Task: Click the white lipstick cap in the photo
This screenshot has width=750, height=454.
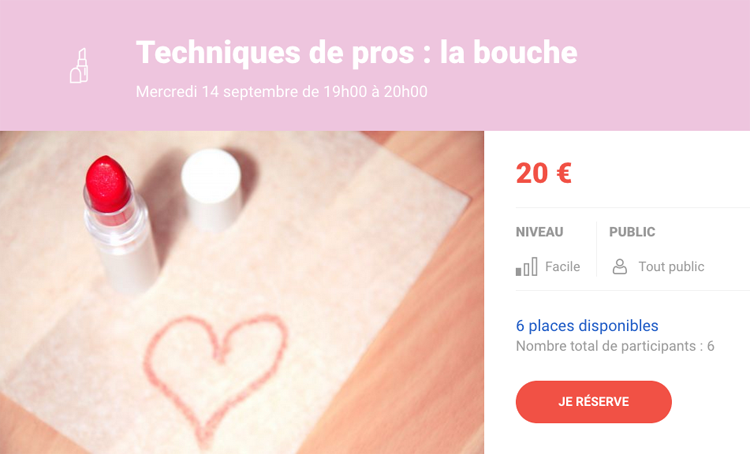Action: 212,189
